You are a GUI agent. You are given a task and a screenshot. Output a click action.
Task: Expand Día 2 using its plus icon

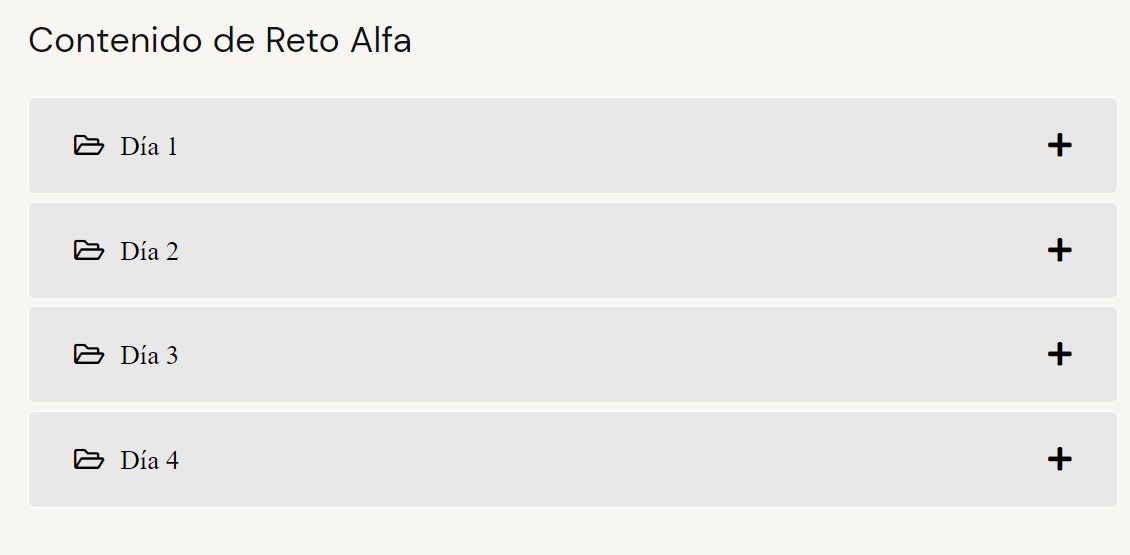point(1059,251)
